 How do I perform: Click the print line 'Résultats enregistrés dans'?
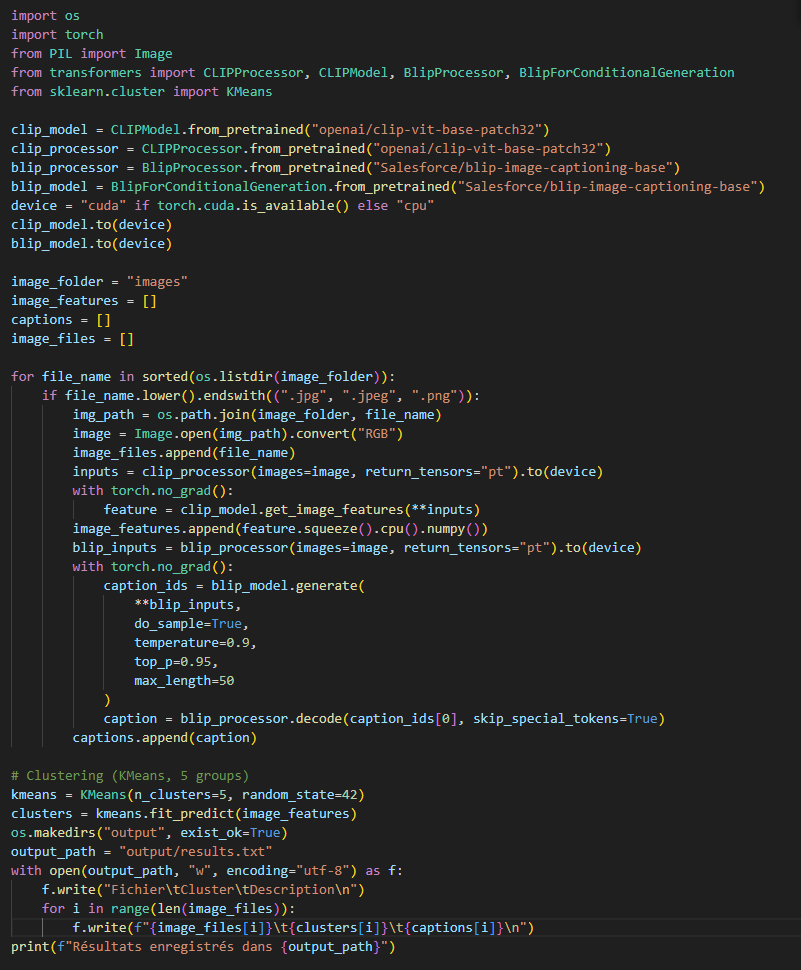tap(203, 947)
